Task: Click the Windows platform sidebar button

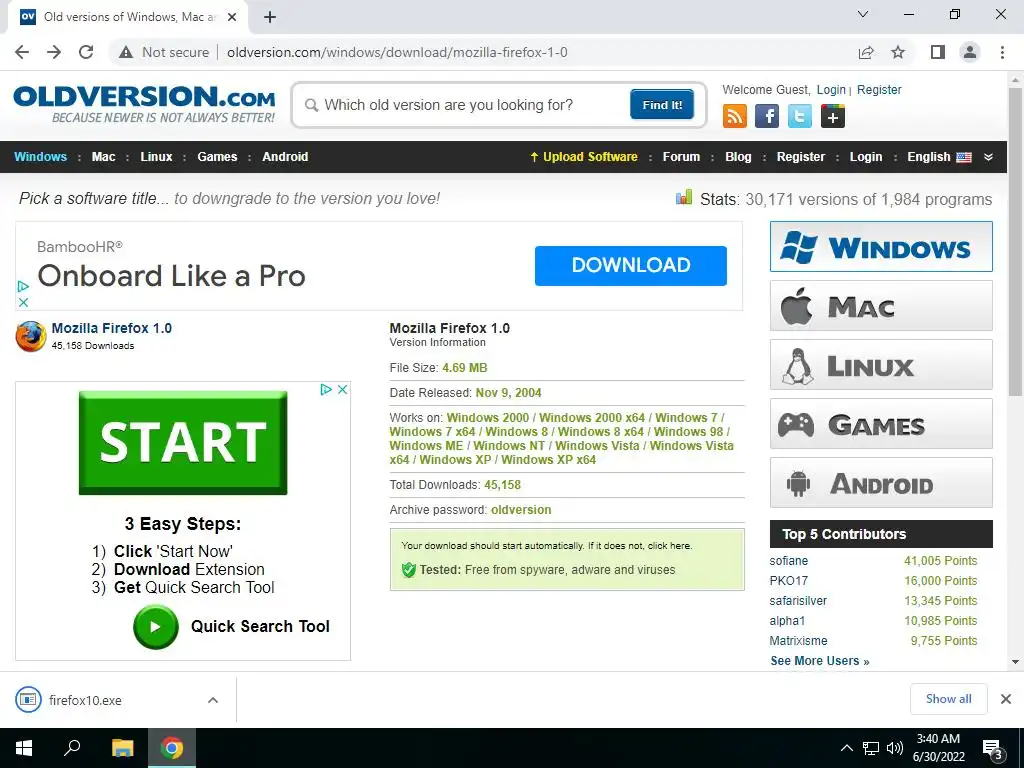Action: click(881, 247)
